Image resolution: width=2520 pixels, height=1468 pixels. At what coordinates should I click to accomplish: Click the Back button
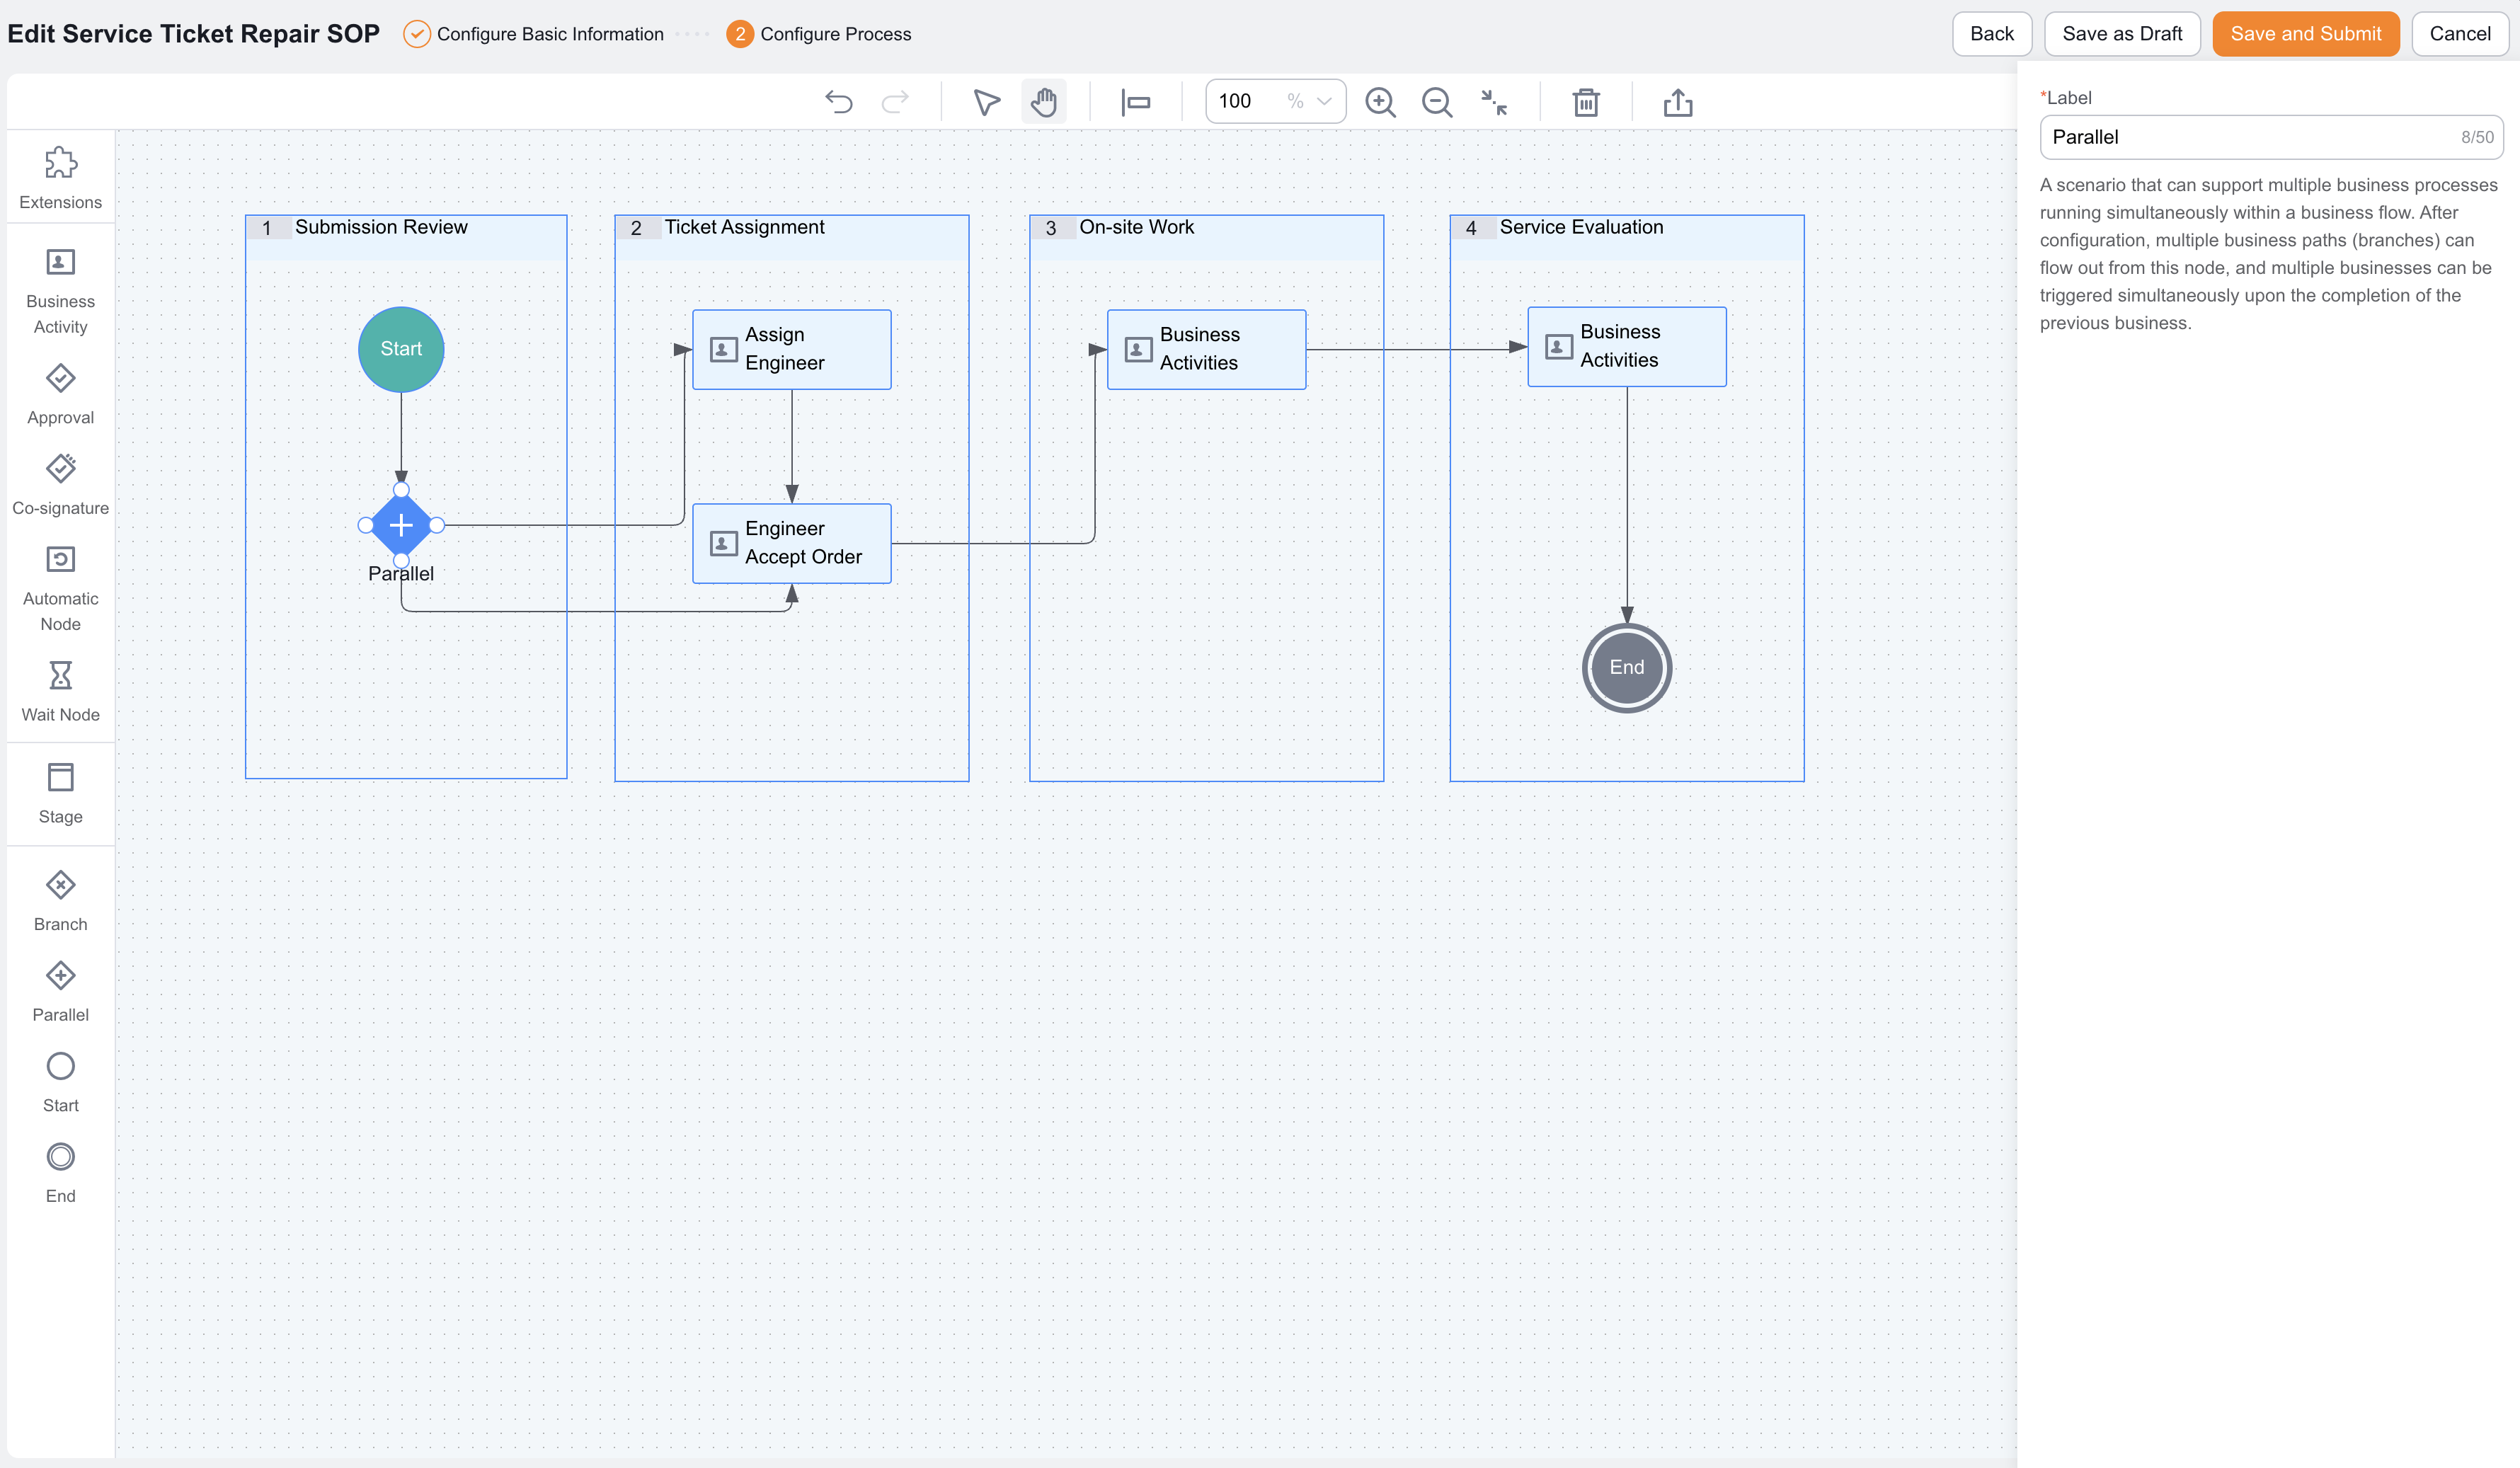click(x=1991, y=34)
